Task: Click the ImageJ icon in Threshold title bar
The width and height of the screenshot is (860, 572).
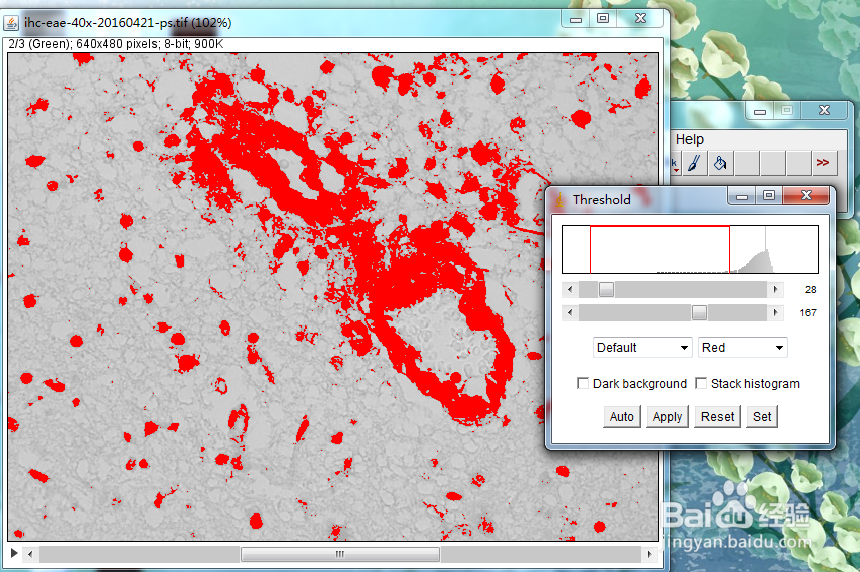Action: click(559, 200)
